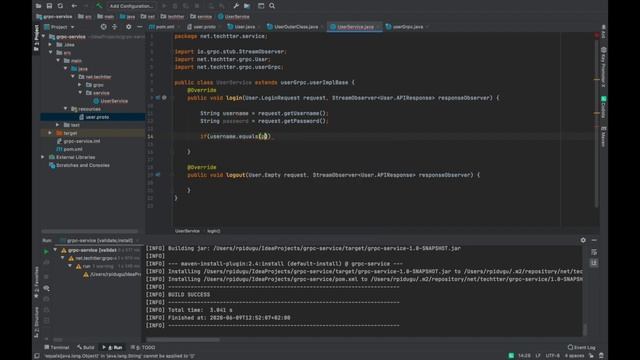Open settings with the wrench icon
This screenshot has width=640, height=360.
tap(236, 6)
